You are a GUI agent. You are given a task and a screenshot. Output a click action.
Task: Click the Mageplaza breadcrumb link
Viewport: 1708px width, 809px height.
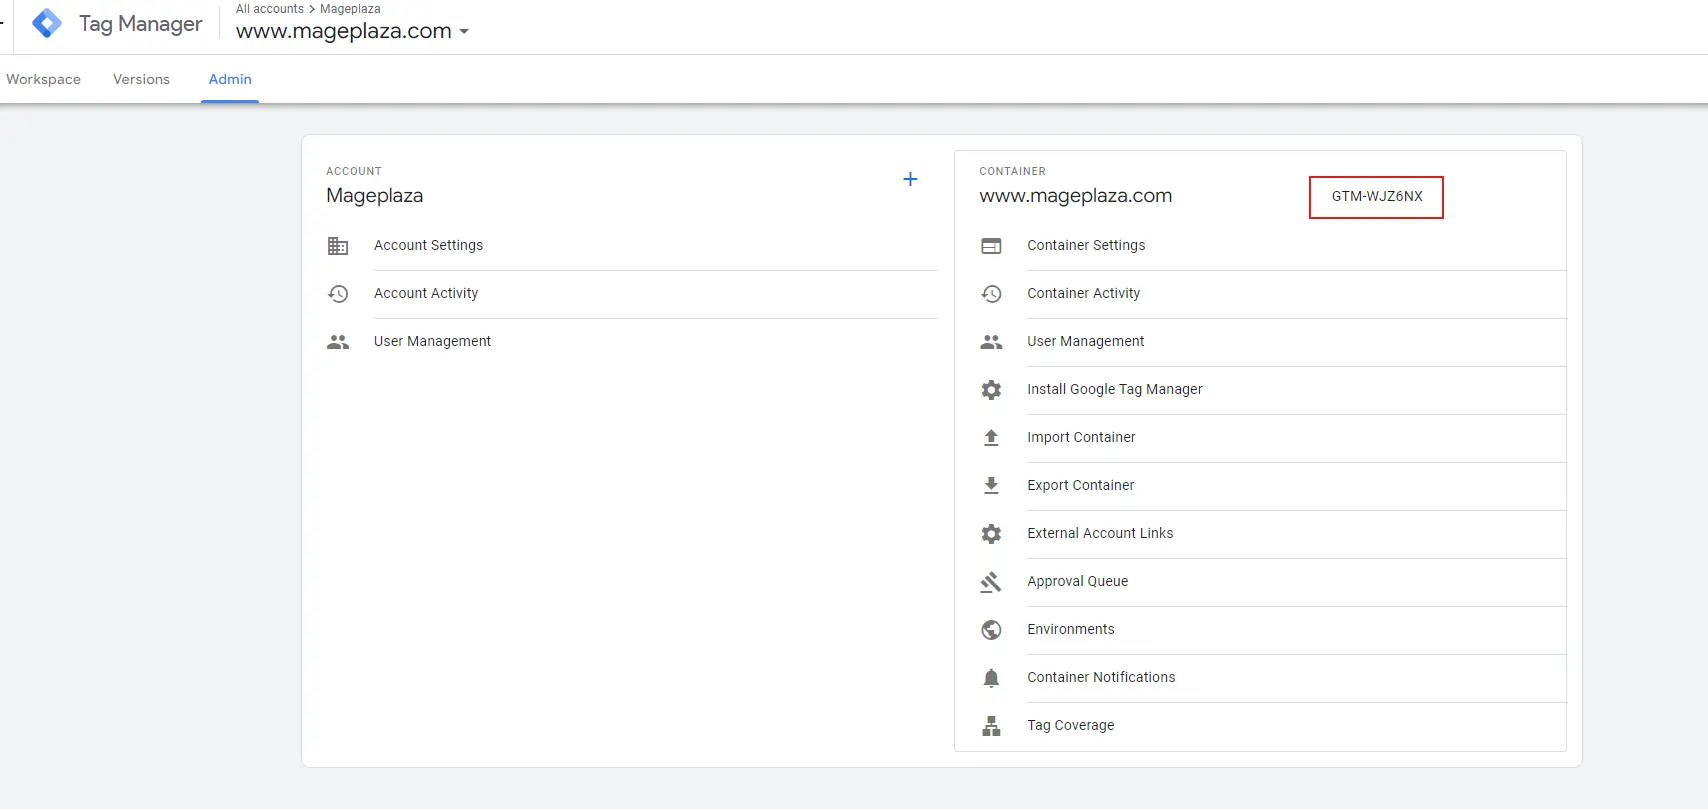350,9
